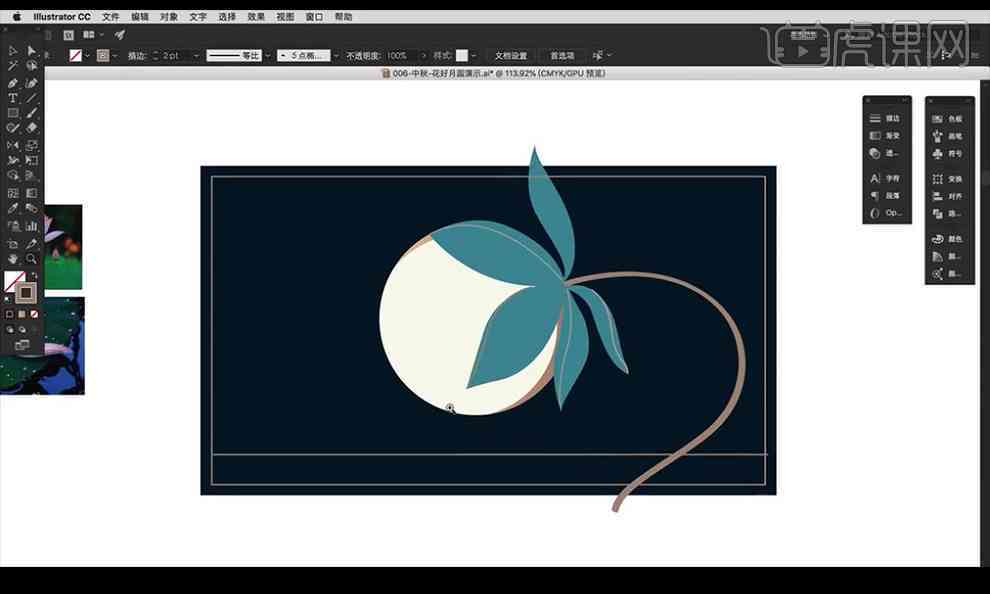Expand the opacity slider arrow
The image size is (990, 594).
(423, 56)
